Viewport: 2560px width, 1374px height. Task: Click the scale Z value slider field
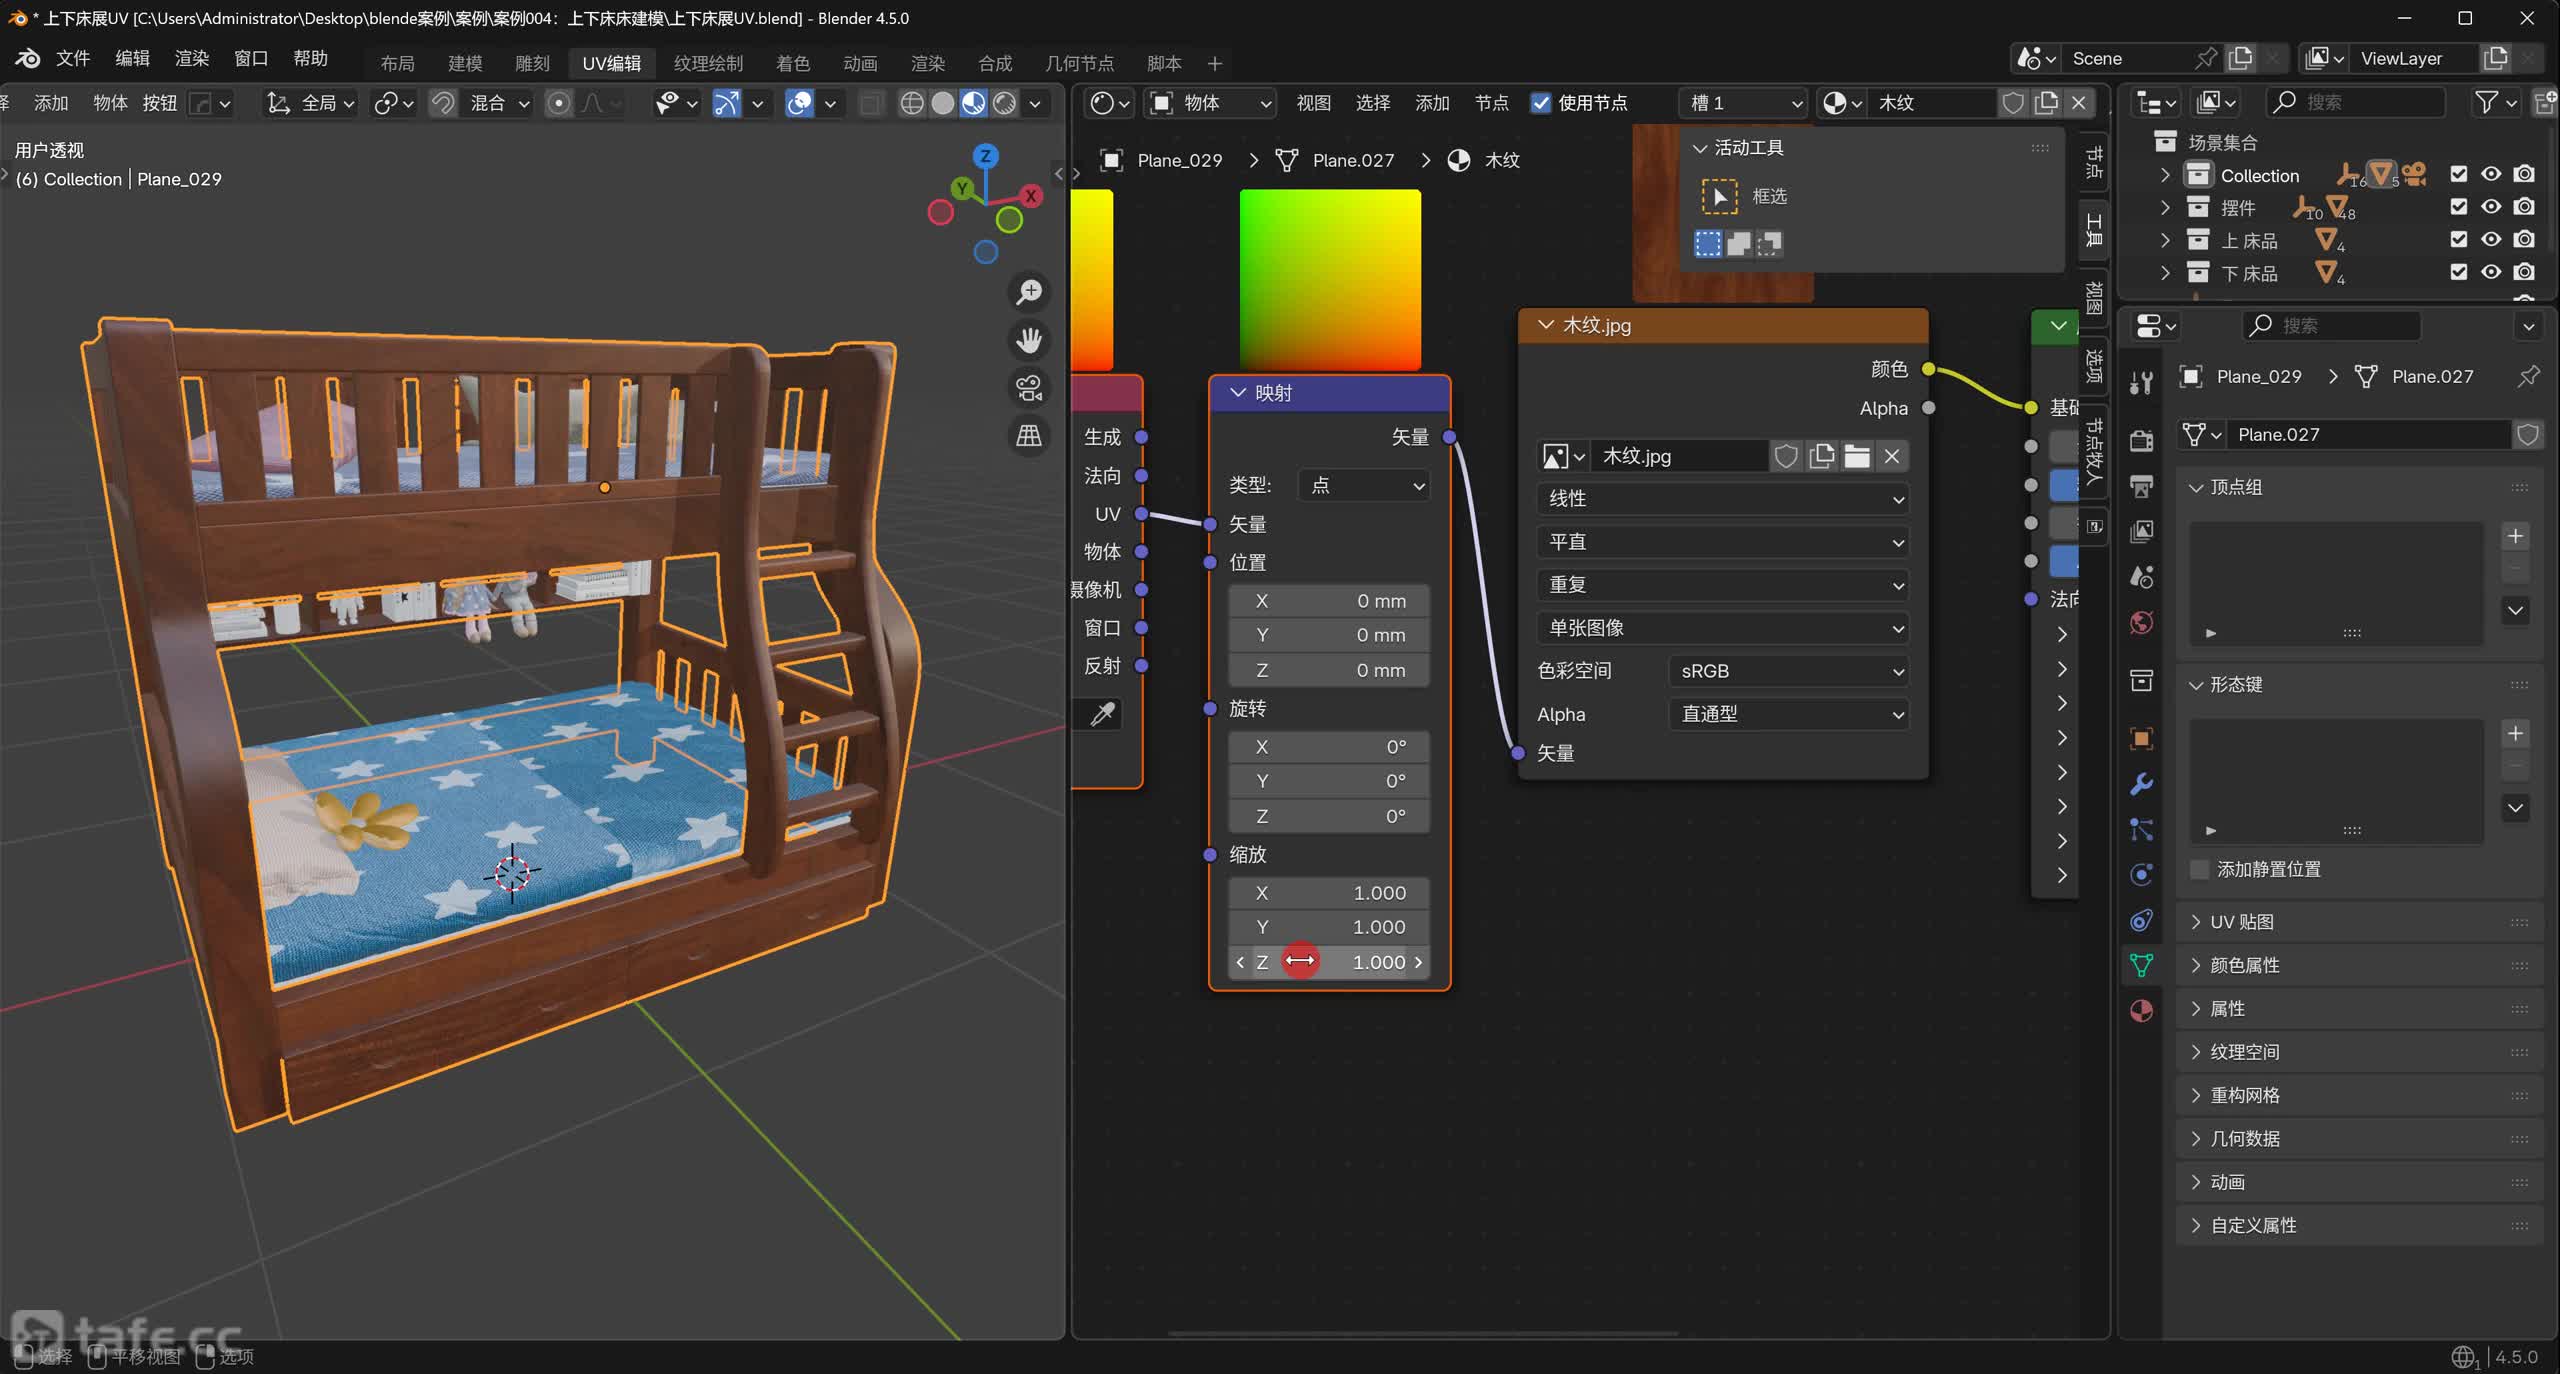pos(1330,962)
